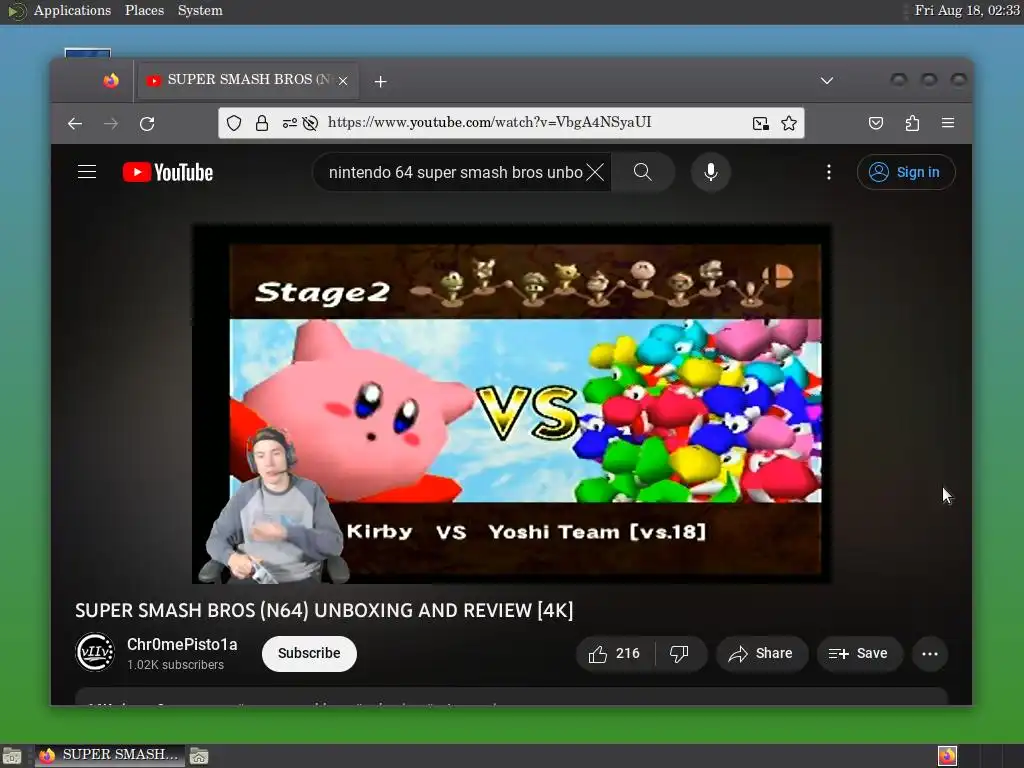The image size is (1024, 768).
Task: List all tabs dropdown arrow
Action: pos(827,80)
